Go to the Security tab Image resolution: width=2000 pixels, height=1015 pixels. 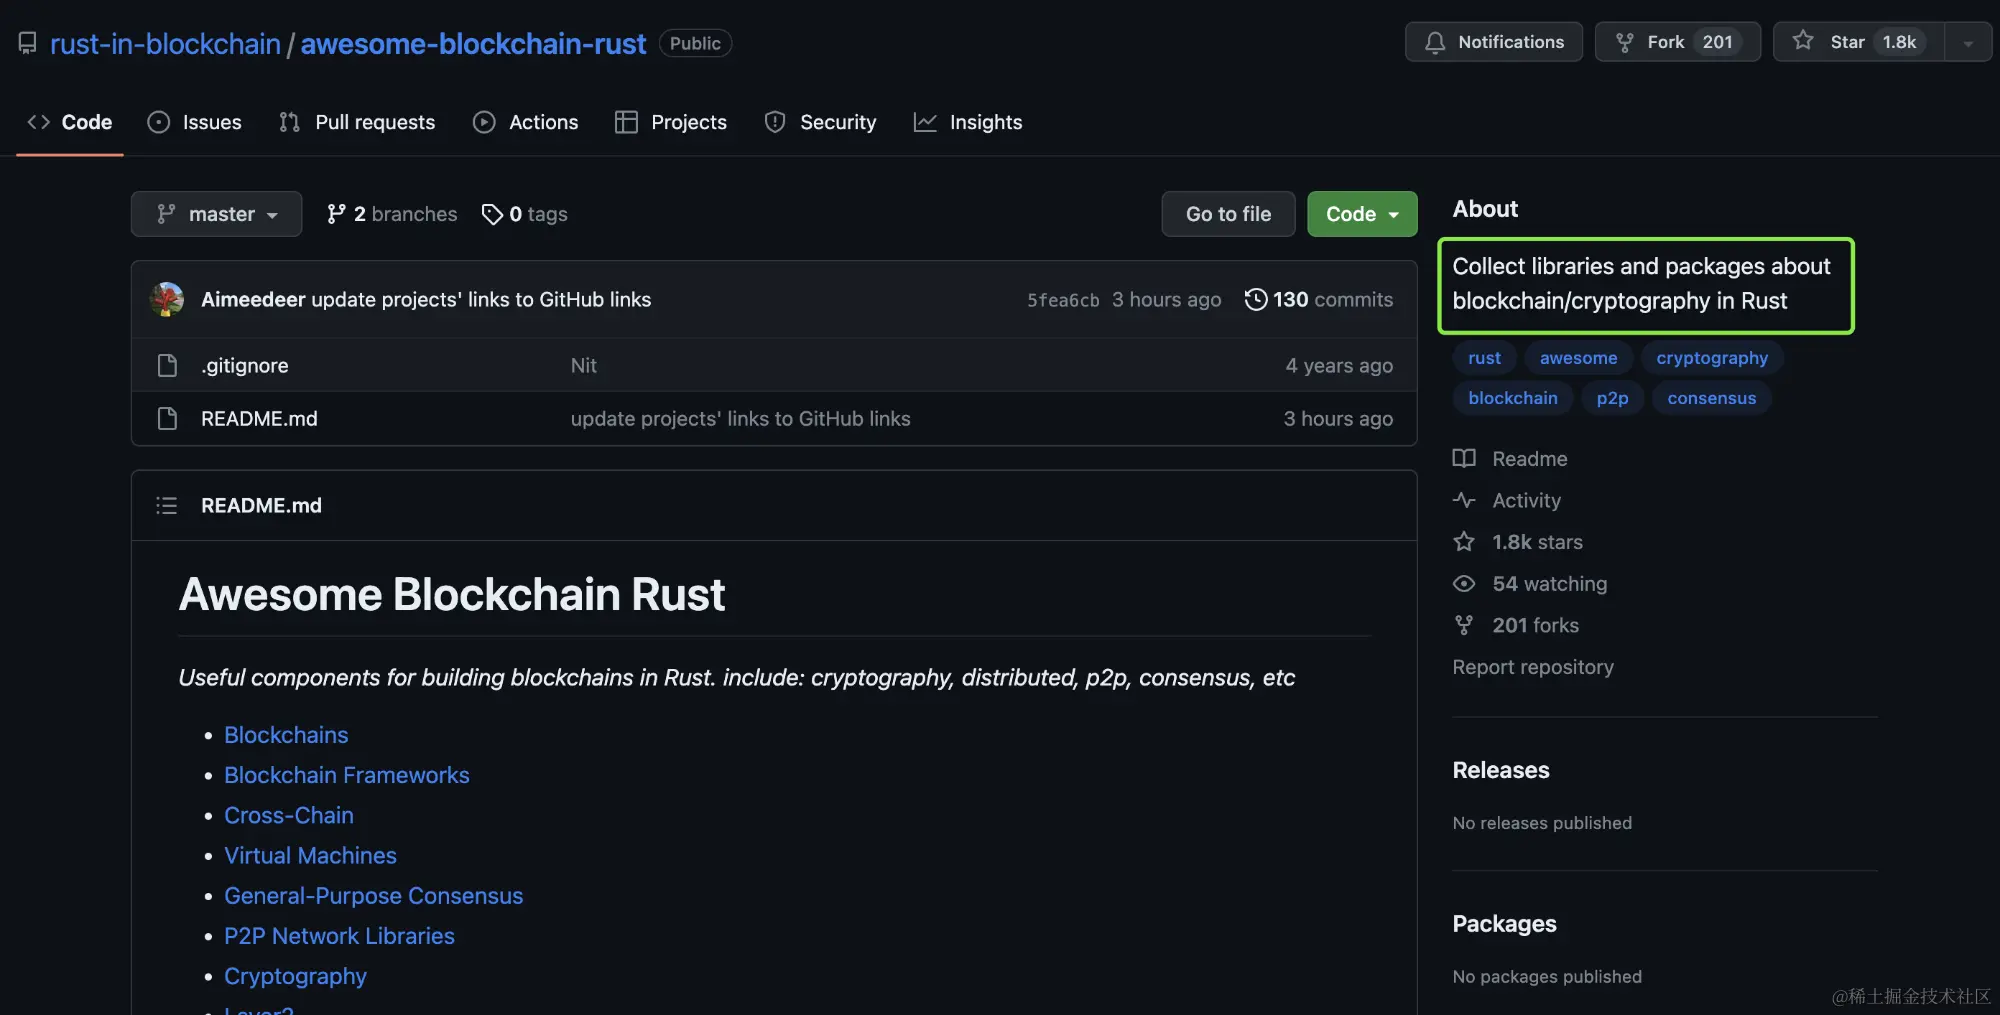[821, 122]
